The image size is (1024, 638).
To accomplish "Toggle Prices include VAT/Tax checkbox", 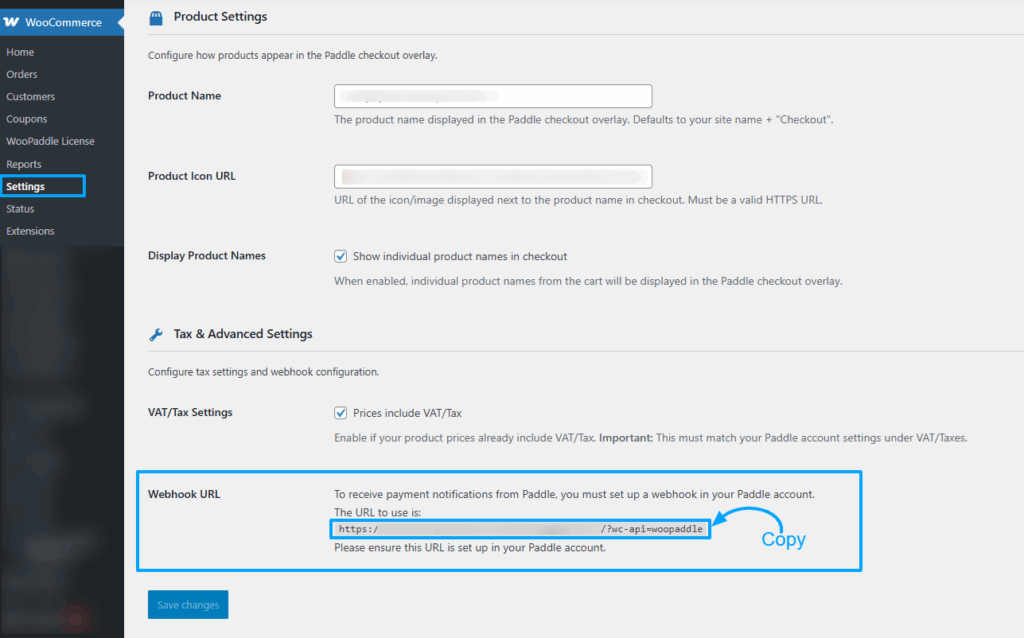I will 340,413.
